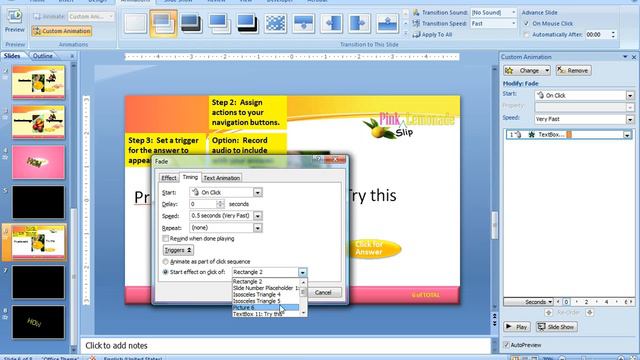Select pink slide 4 thumbnail

click(x=38, y=162)
